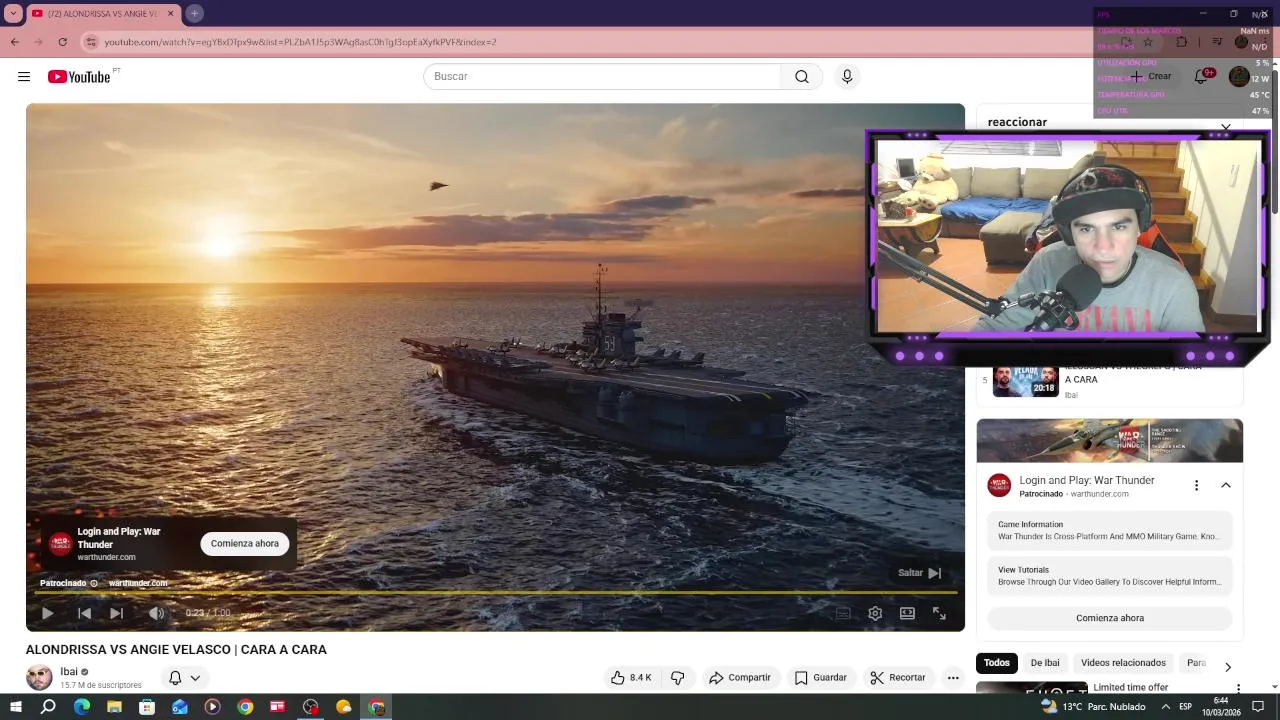Enter full screen mode
The height and width of the screenshot is (720, 1280).
pyautogui.click(x=939, y=613)
